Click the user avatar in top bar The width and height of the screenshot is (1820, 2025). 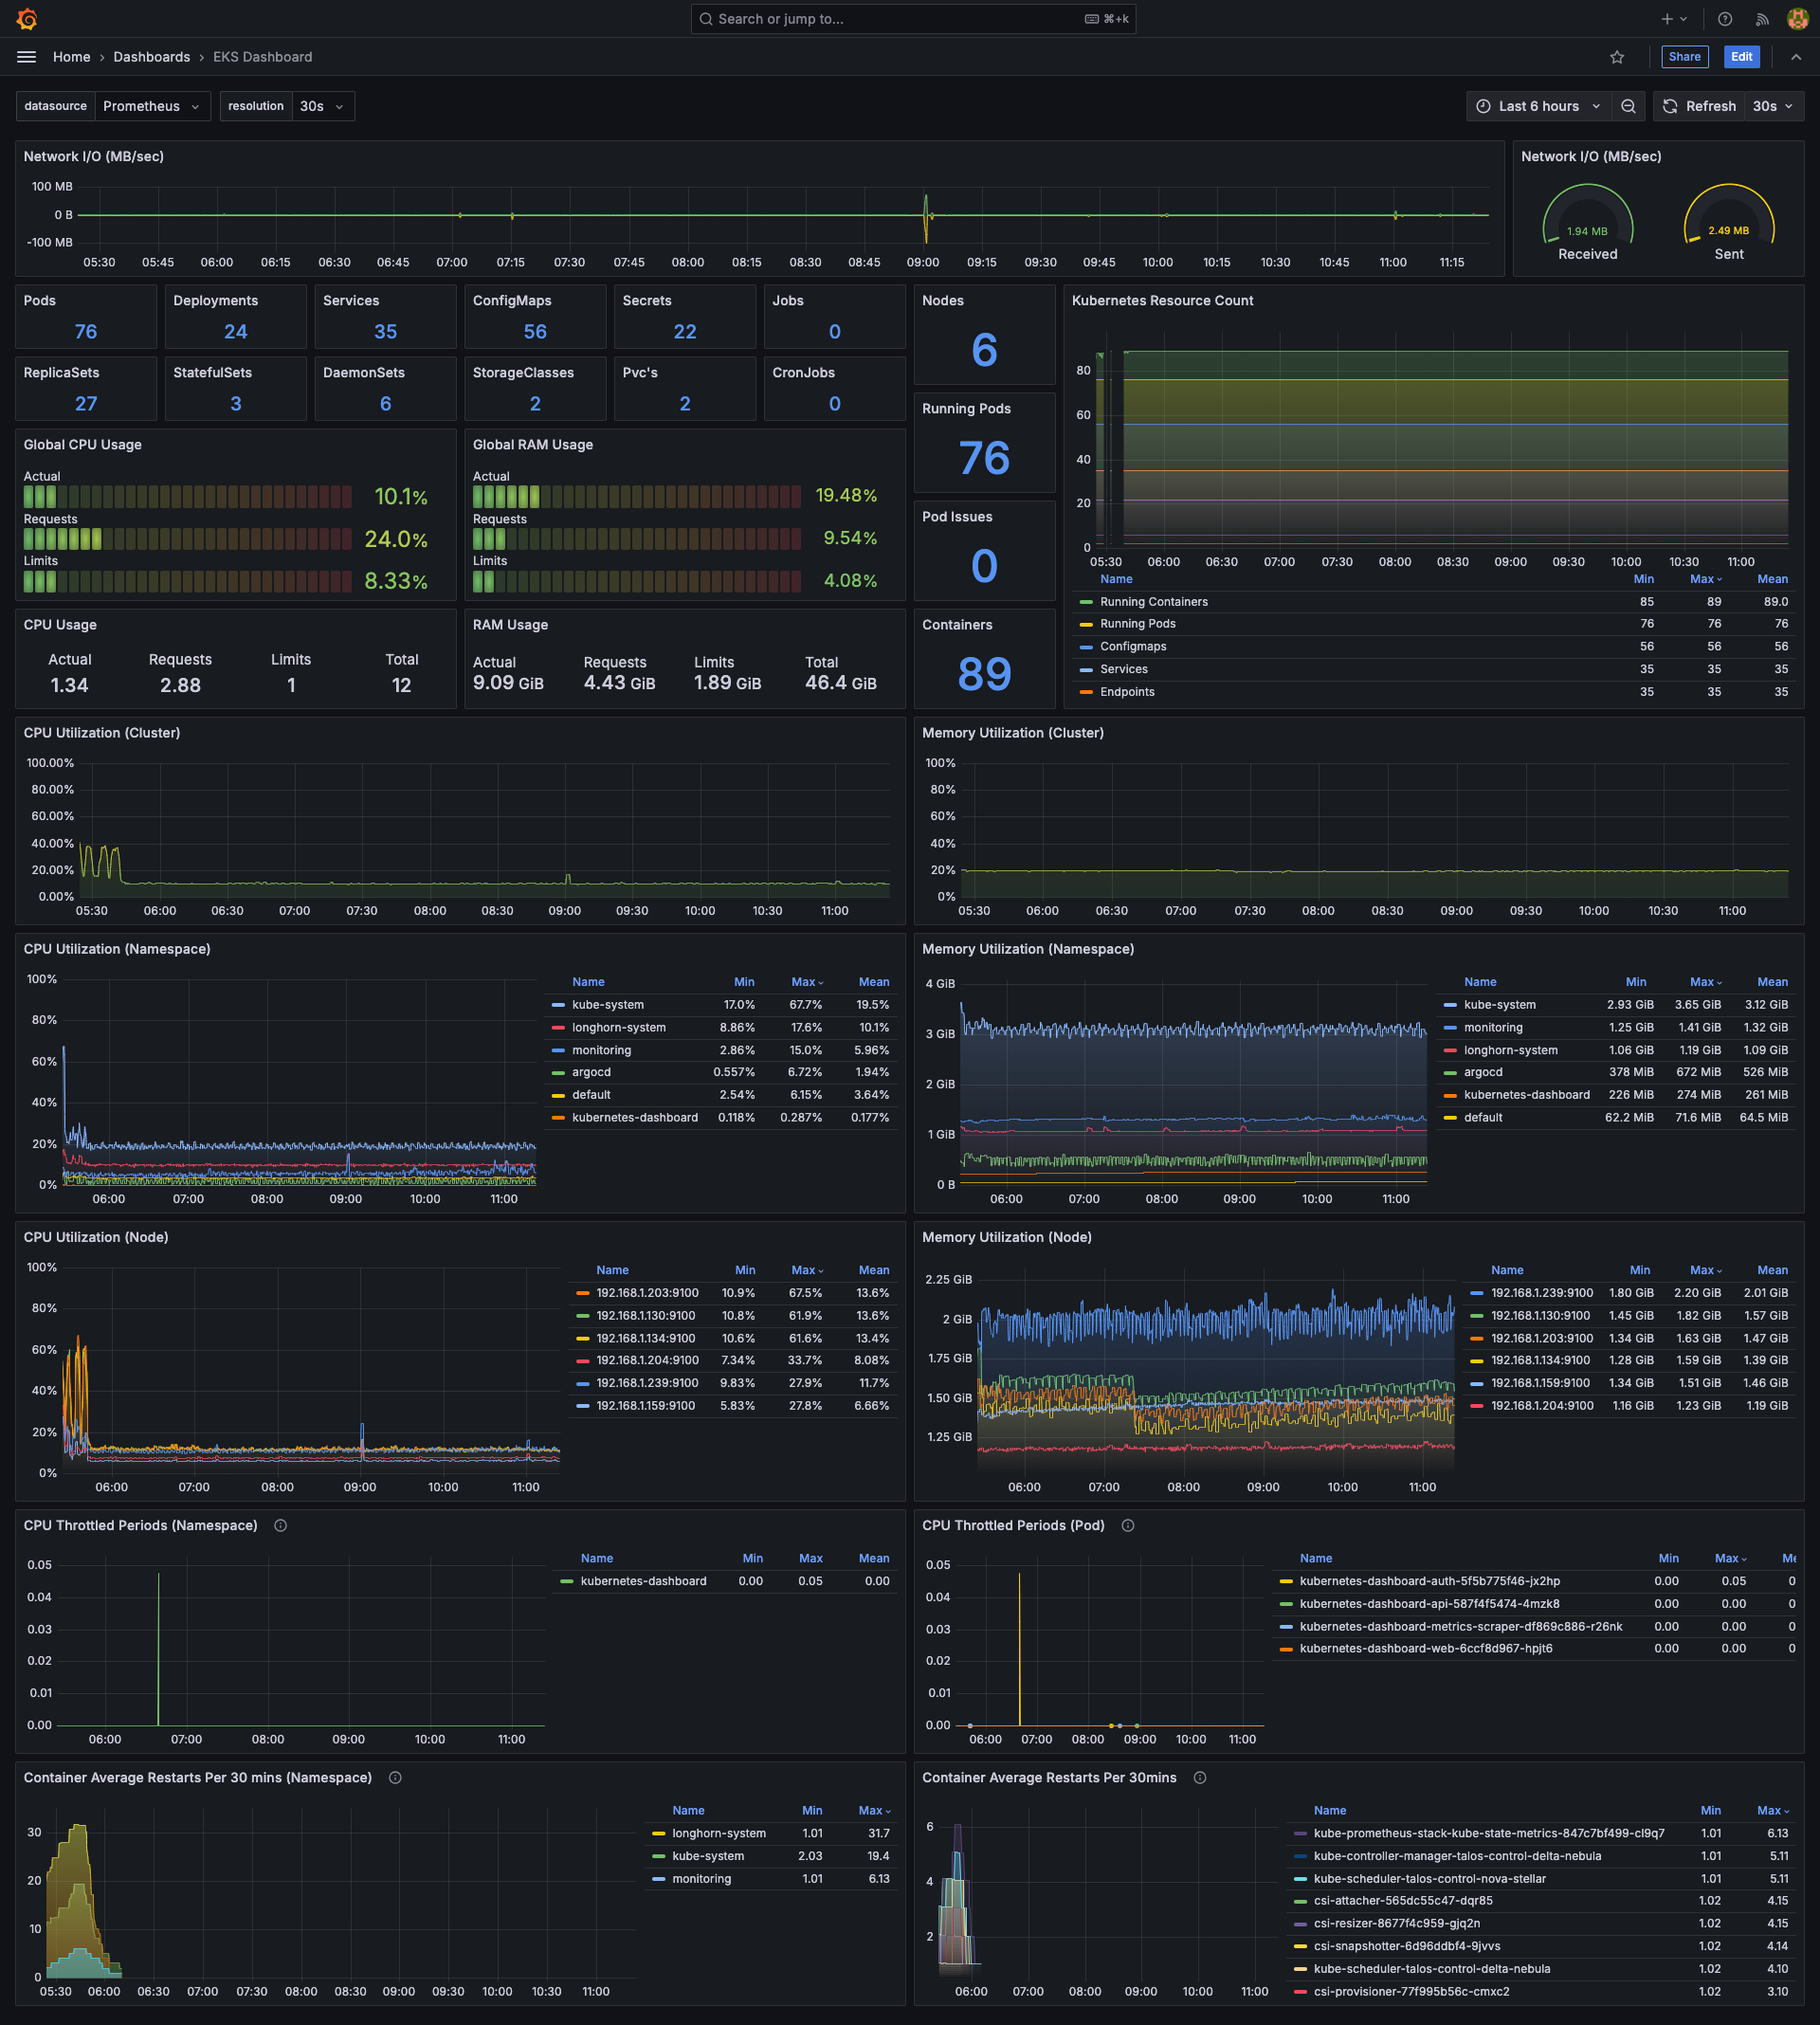(x=1797, y=19)
